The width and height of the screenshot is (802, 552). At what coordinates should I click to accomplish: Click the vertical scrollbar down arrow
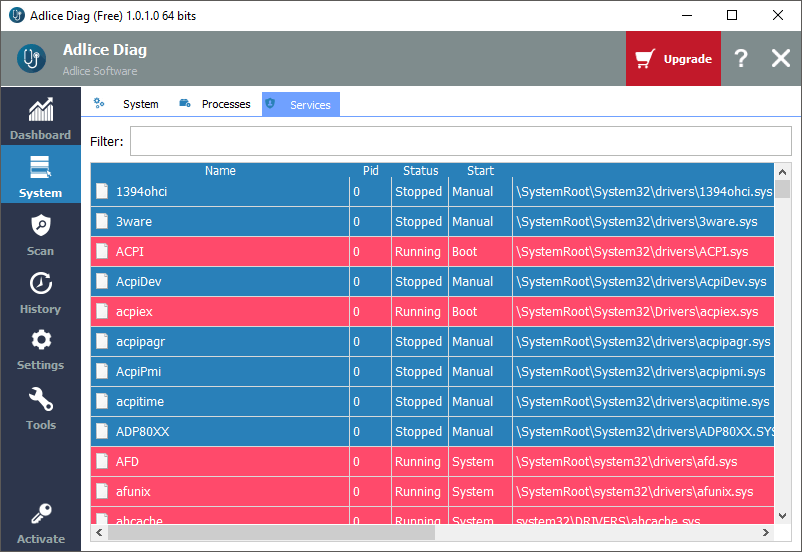[x=783, y=516]
